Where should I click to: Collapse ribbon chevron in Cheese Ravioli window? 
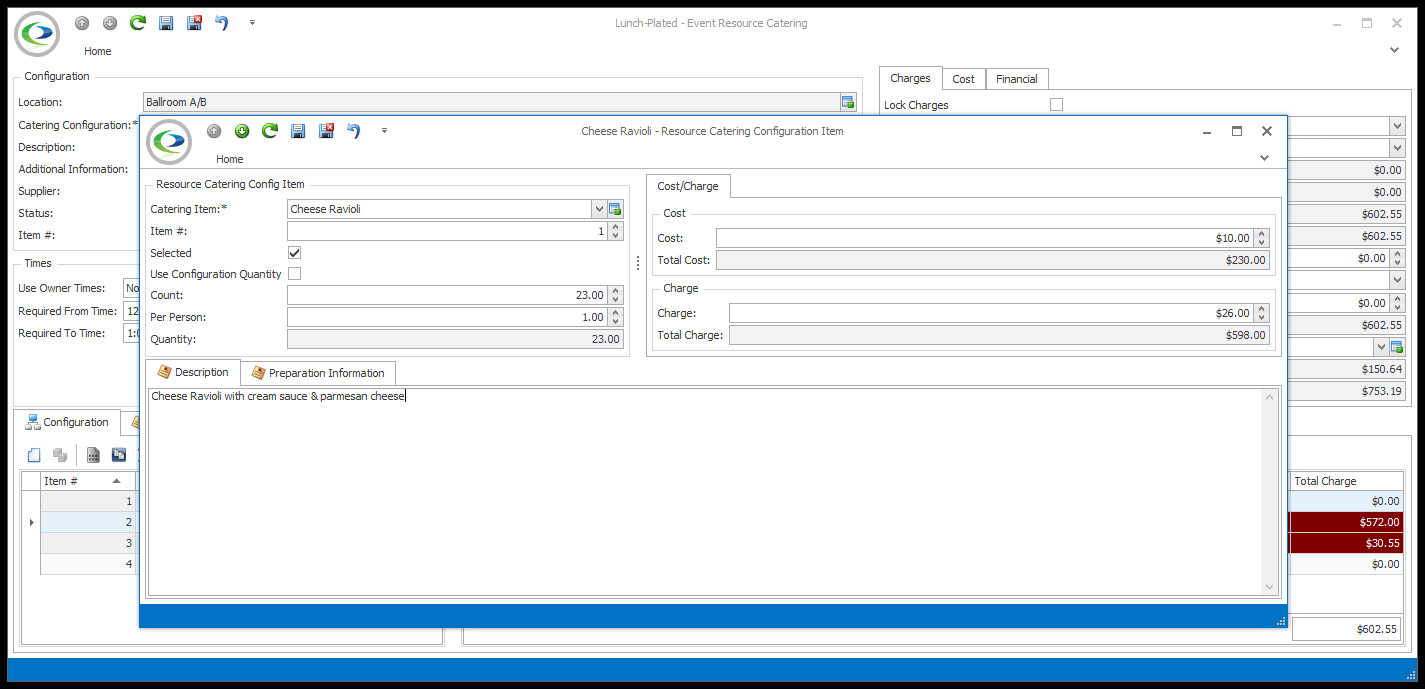coord(1264,158)
